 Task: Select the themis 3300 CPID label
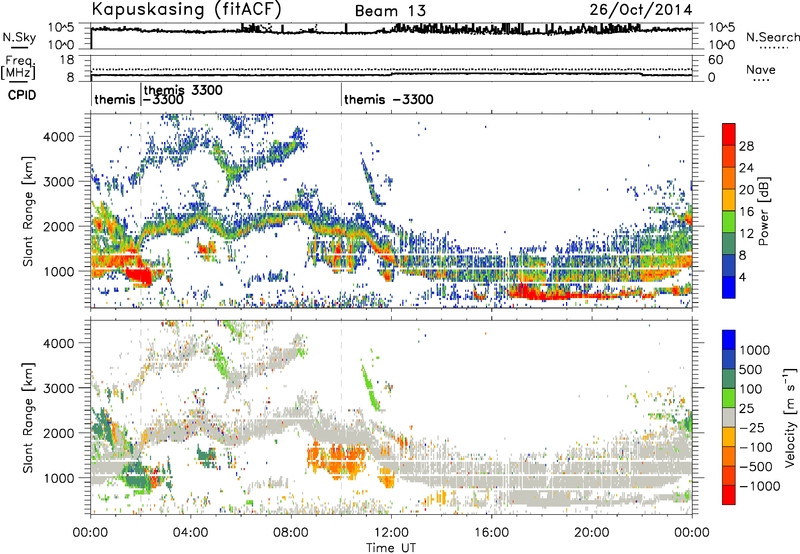tap(183, 90)
